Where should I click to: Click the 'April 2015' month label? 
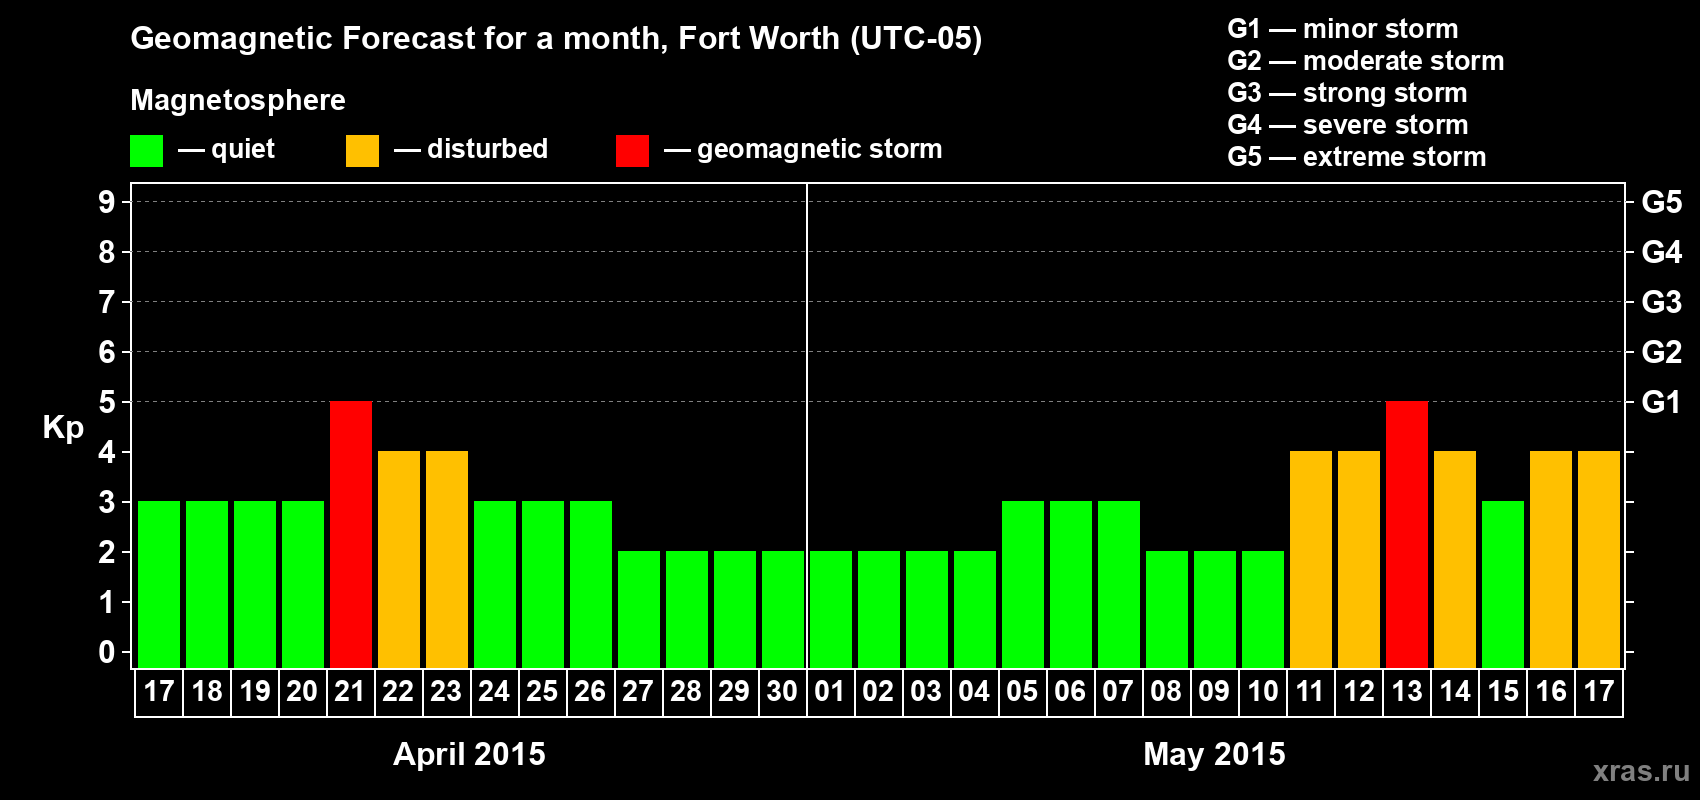point(469,754)
